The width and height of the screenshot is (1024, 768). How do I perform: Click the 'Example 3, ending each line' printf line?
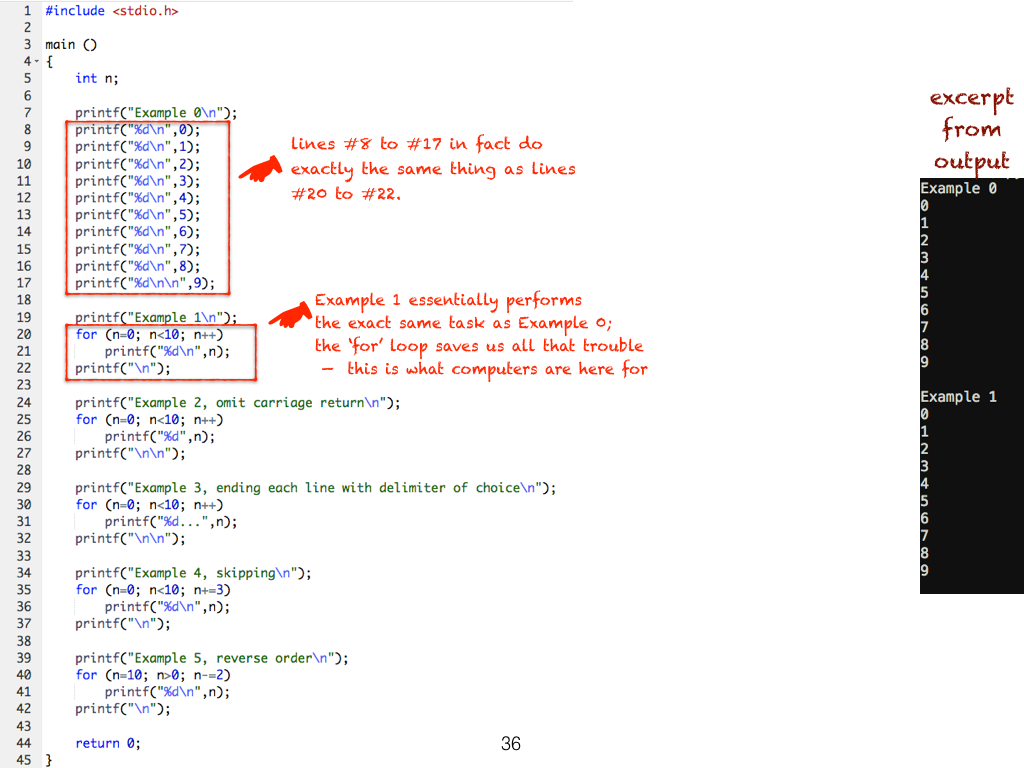pyautogui.click(x=315, y=488)
